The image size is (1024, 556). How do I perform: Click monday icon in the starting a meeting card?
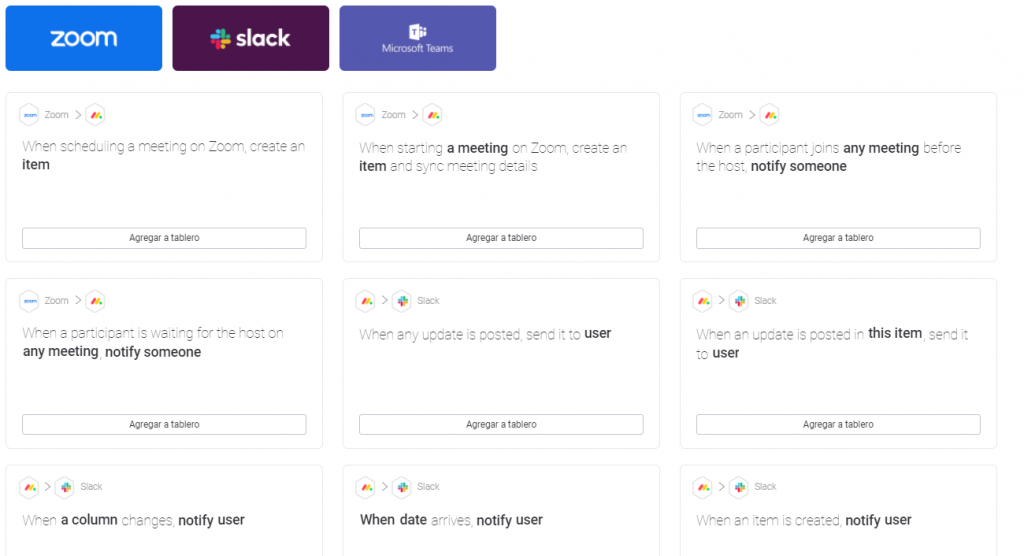[x=432, y=115]
